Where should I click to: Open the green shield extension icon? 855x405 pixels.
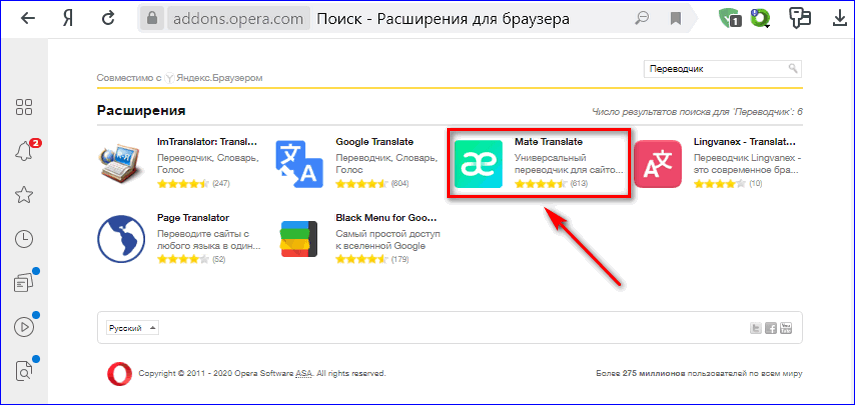pos(730,19)
